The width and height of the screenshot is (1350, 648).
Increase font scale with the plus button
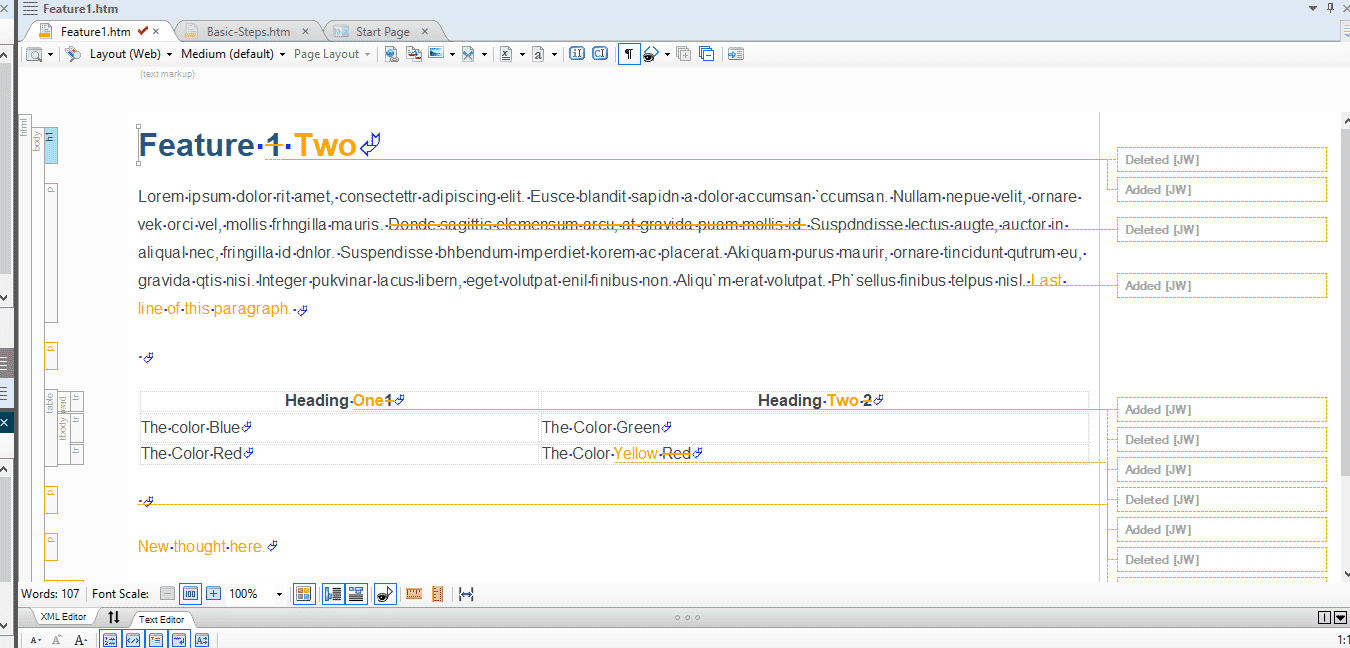(213, 594)
